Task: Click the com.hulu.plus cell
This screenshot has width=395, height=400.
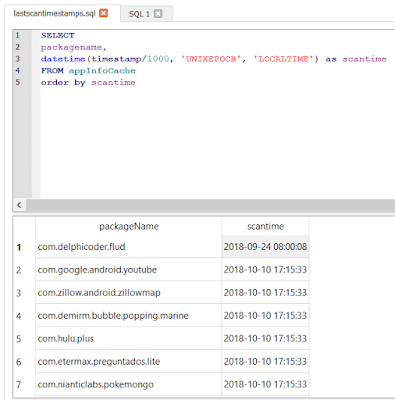Action: click(x=129, y=339)
